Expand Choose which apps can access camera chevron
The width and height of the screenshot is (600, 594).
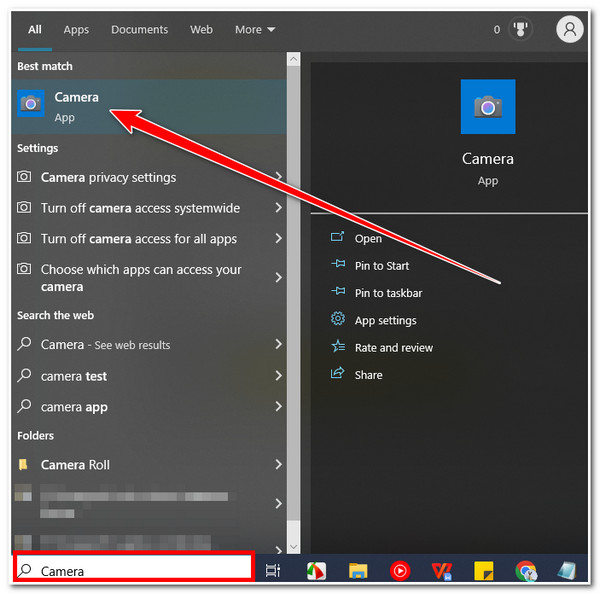[x=279, y=277]
